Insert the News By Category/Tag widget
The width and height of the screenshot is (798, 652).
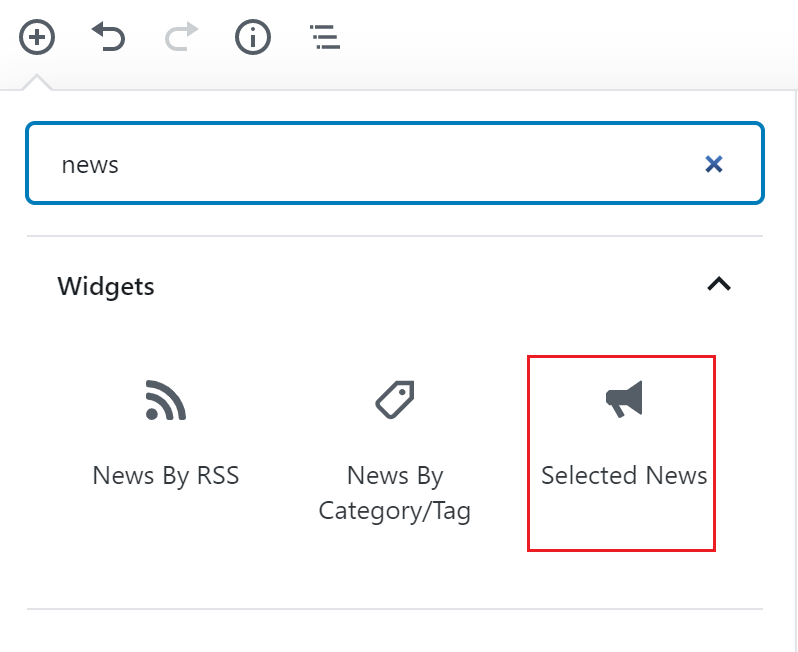pyautogui.click(x=395, y=453)
